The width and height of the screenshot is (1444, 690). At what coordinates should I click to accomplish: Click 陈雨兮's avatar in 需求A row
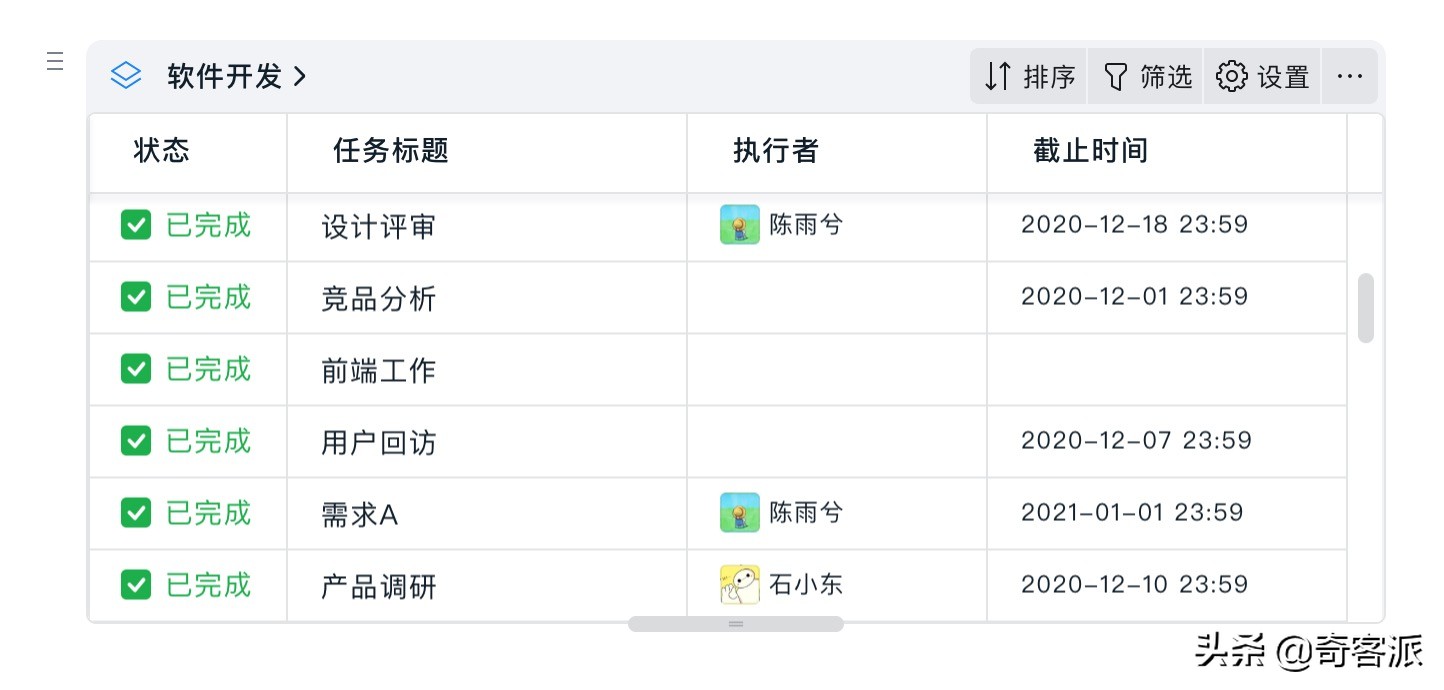(x=740, y=513)
